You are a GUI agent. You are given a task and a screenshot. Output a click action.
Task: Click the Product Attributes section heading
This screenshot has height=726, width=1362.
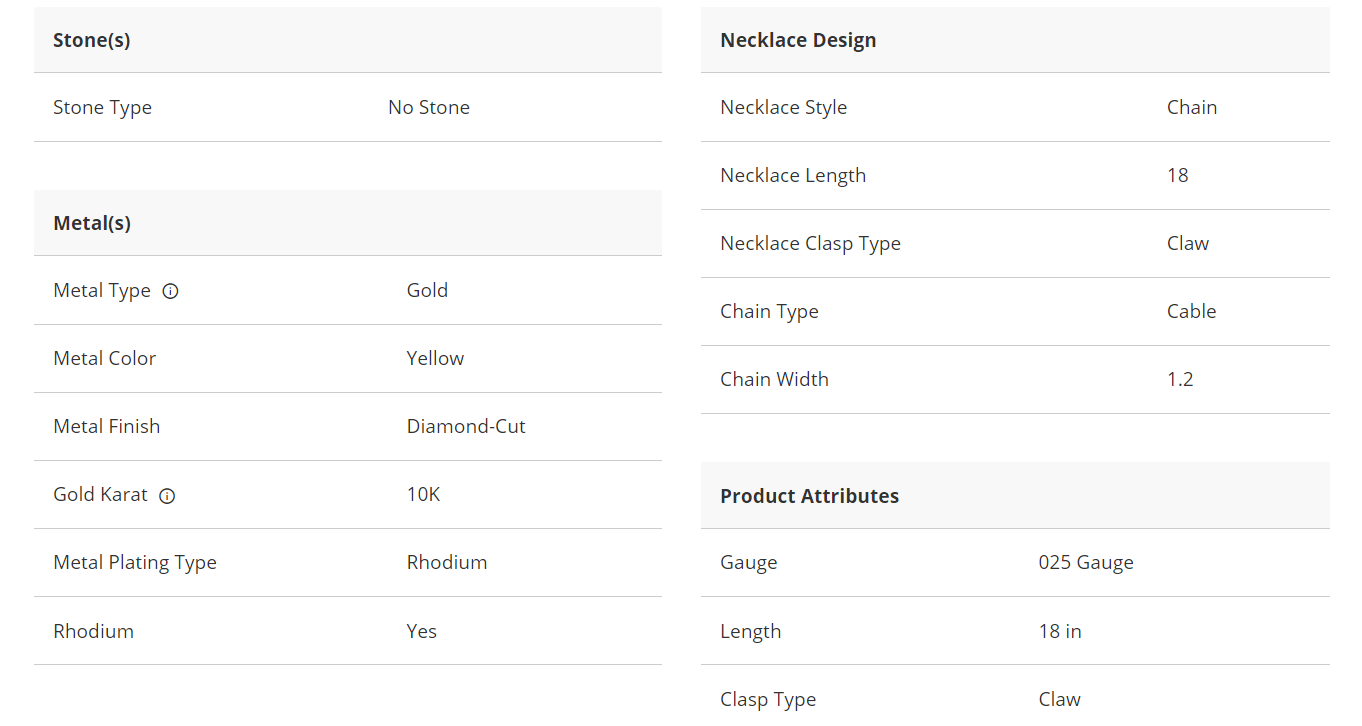click(809, 496)
